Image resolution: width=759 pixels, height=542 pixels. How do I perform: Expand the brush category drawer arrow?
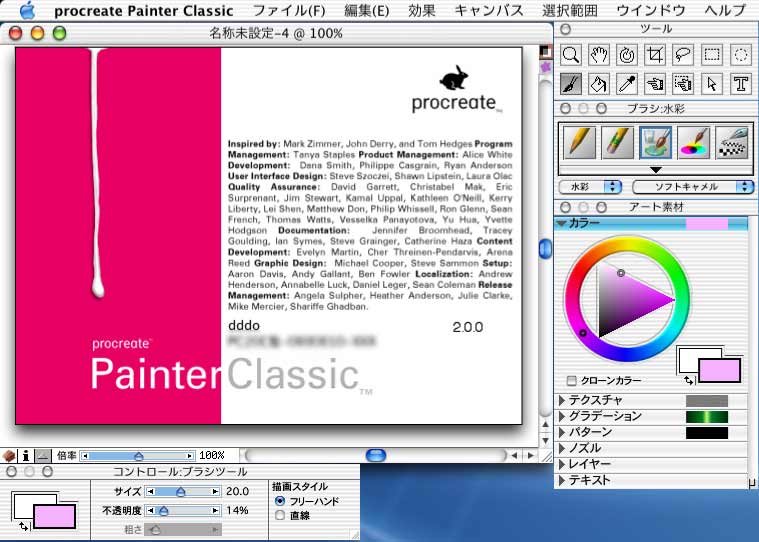click(655, 170)
